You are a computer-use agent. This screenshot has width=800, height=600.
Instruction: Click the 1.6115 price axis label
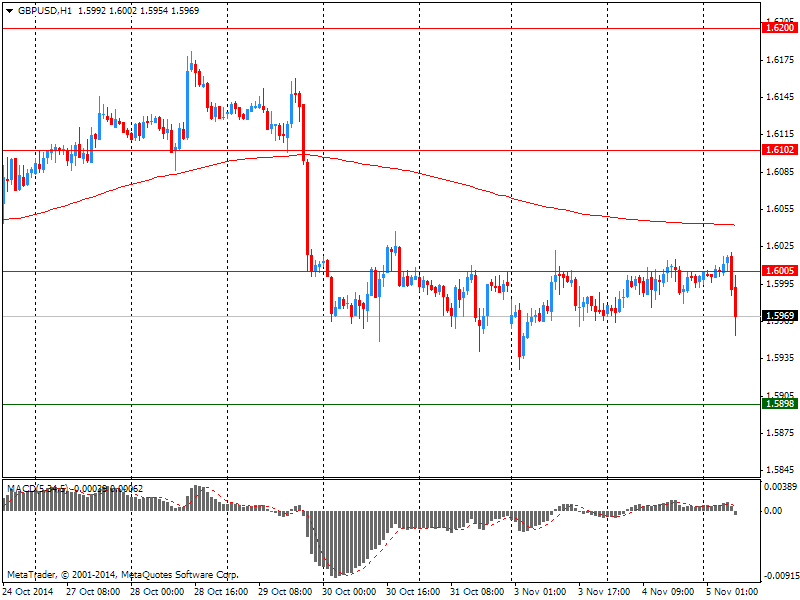pos(780,134)
